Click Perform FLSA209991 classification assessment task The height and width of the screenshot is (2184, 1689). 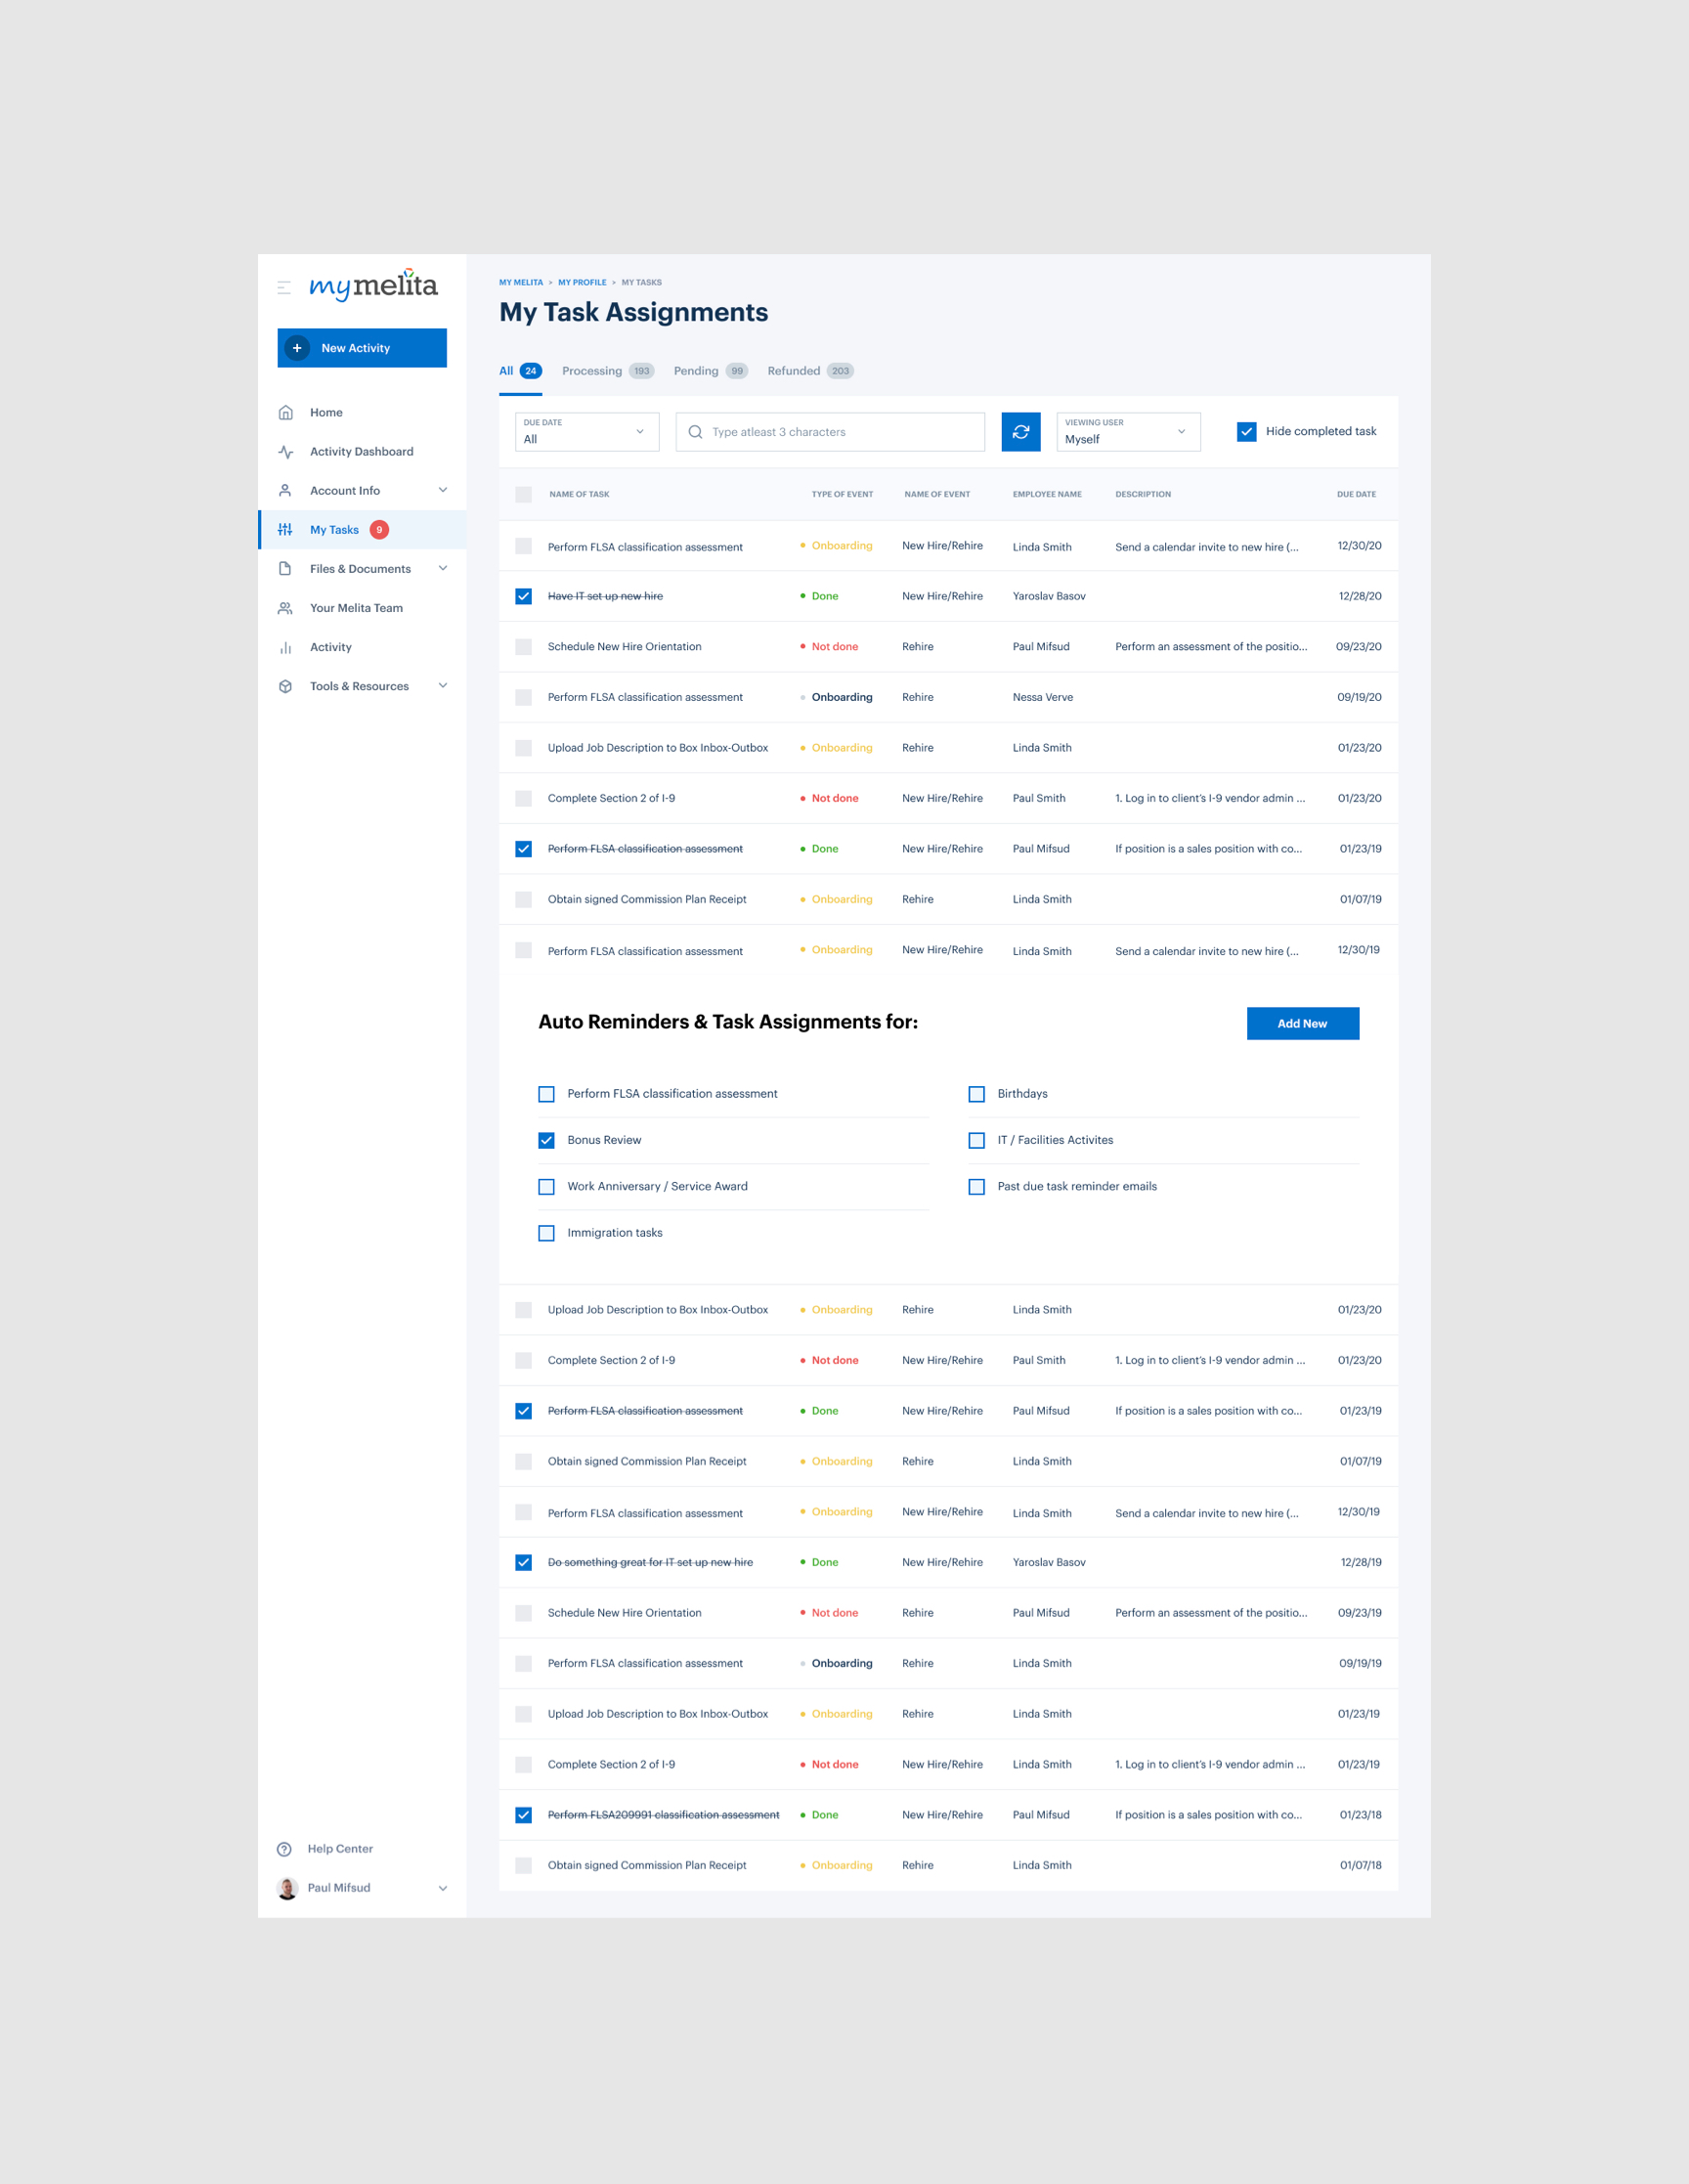(663, 1815)
